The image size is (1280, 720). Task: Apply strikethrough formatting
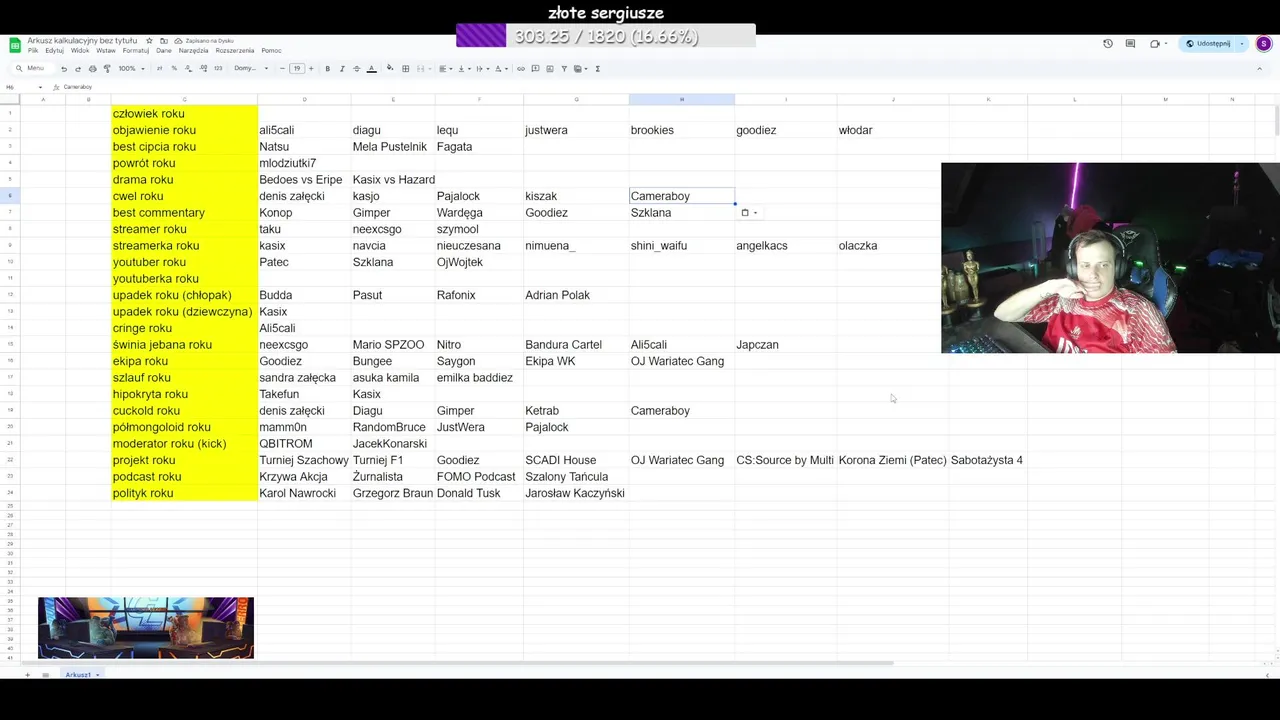pos(357,69)
